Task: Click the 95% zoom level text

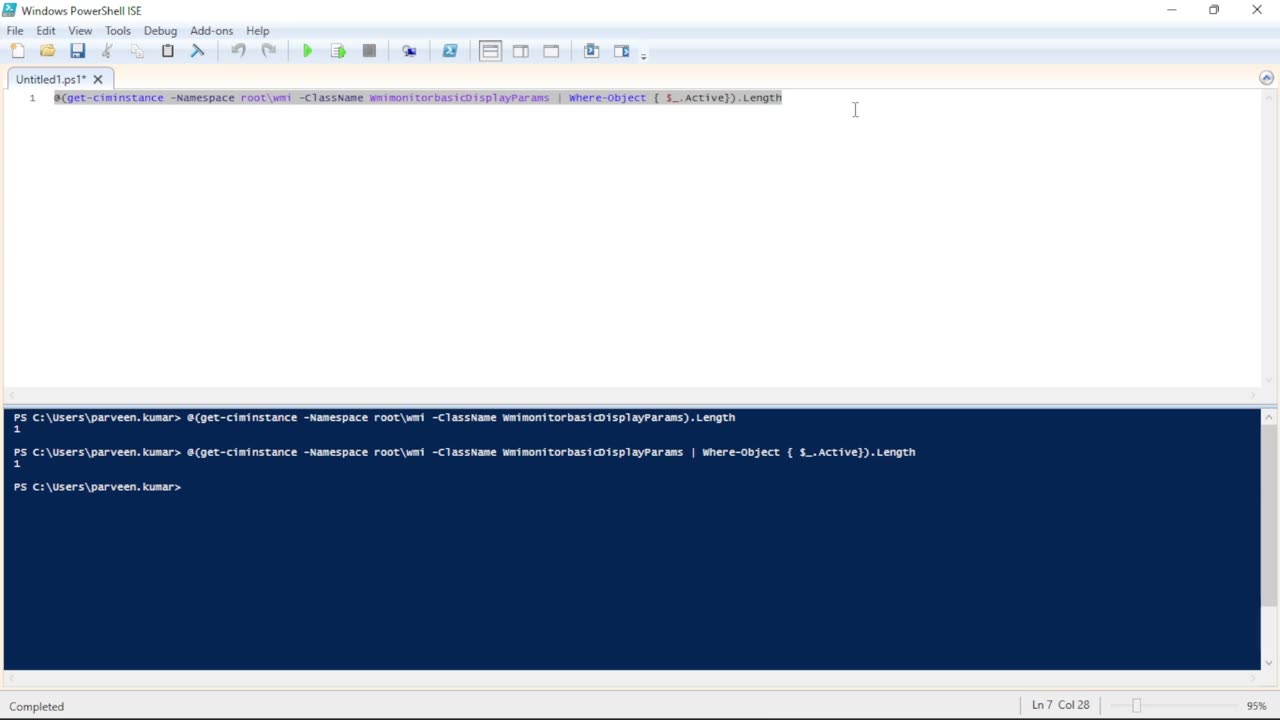Action: click(x=1256, y=706)
